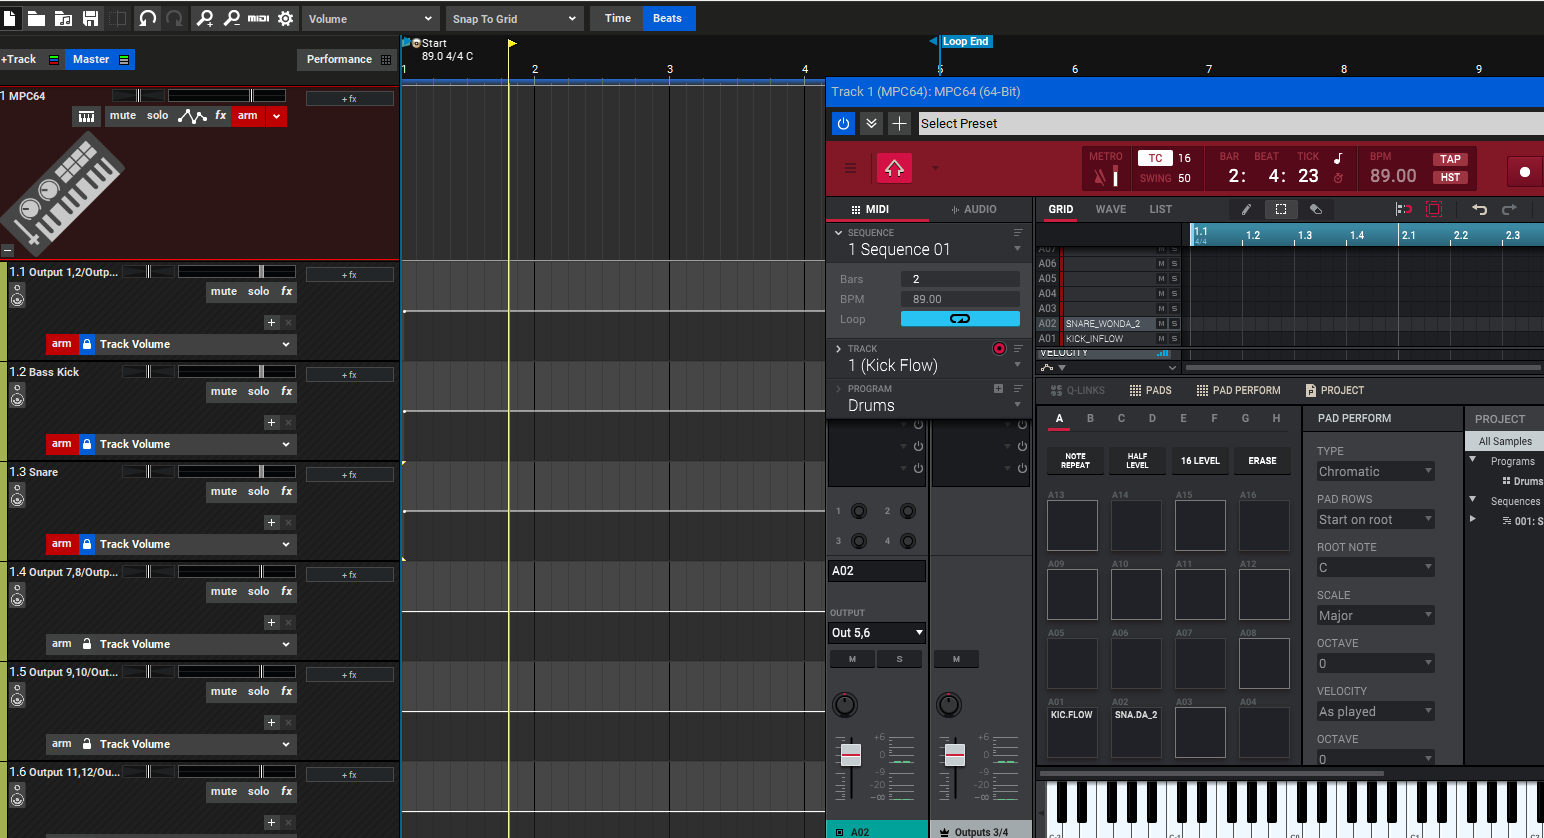Click the save disk icon

pos(90,18)
